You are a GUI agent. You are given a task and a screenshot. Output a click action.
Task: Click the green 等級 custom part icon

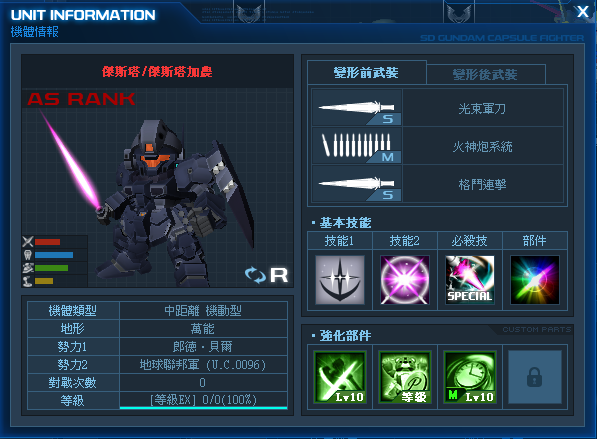point(405,377)
